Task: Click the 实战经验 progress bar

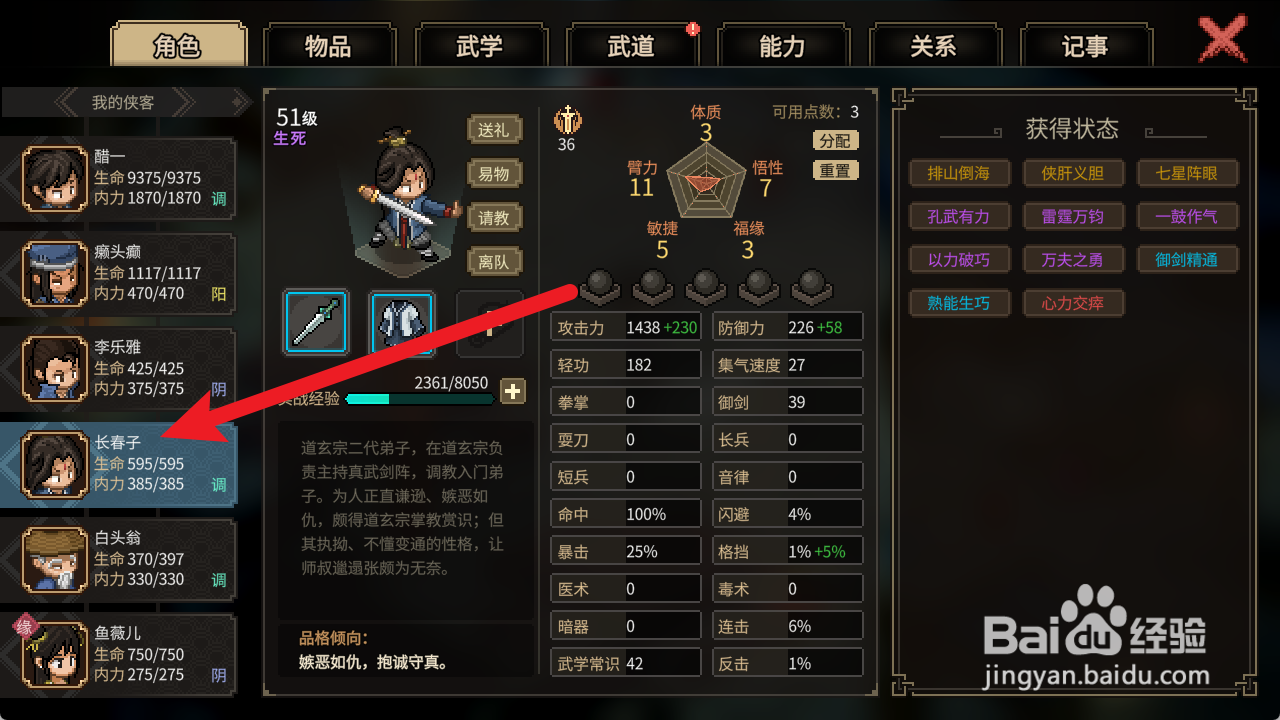Action: coord(420,399)
